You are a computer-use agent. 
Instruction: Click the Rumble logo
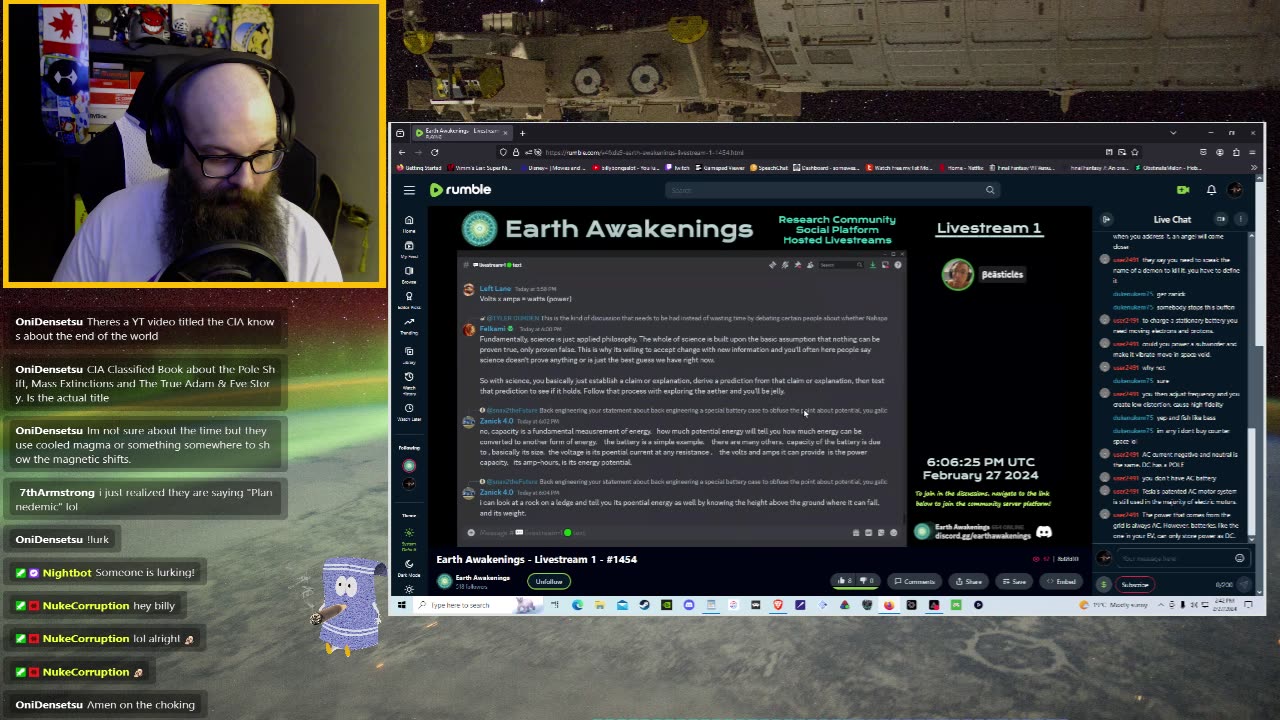(x=460, y=189)
